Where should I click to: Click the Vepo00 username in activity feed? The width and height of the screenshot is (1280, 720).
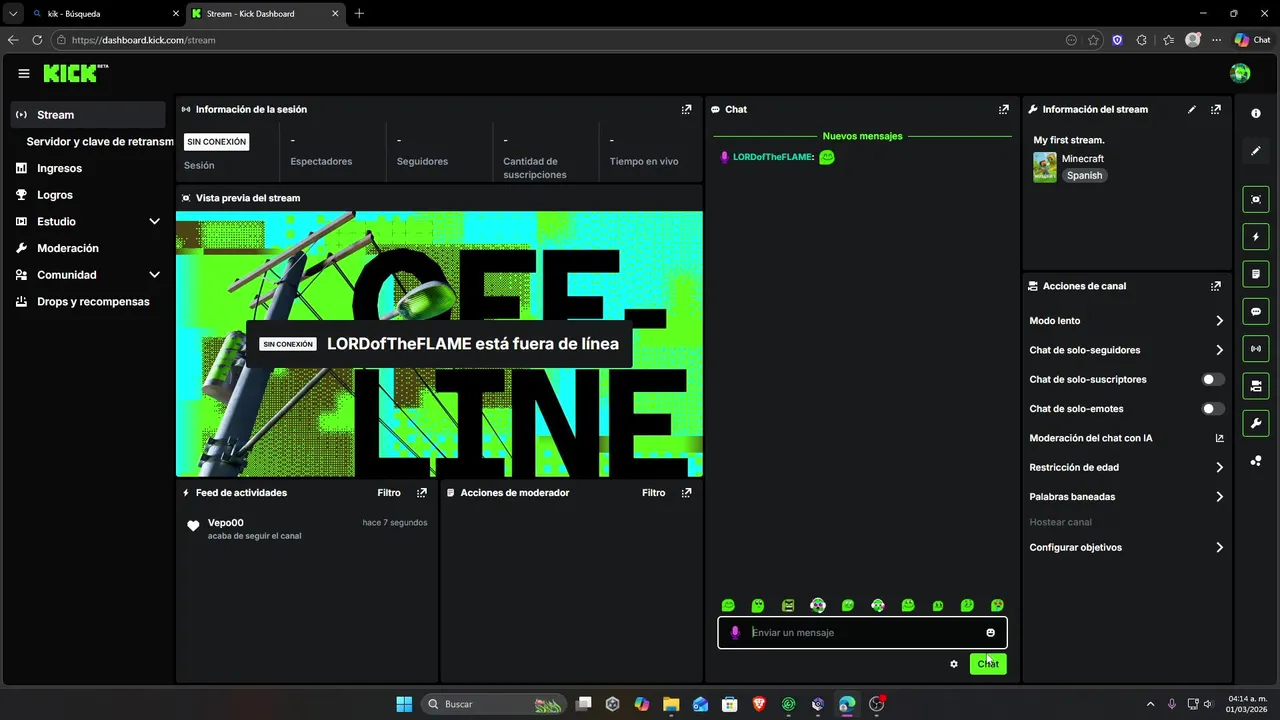226,523
